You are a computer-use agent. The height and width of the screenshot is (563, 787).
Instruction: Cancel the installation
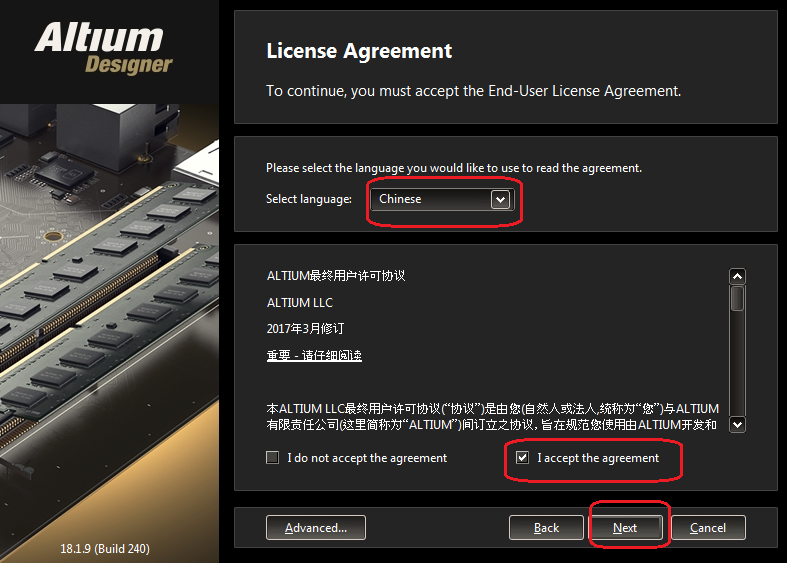pyautogui.click(x=708, y=528)
